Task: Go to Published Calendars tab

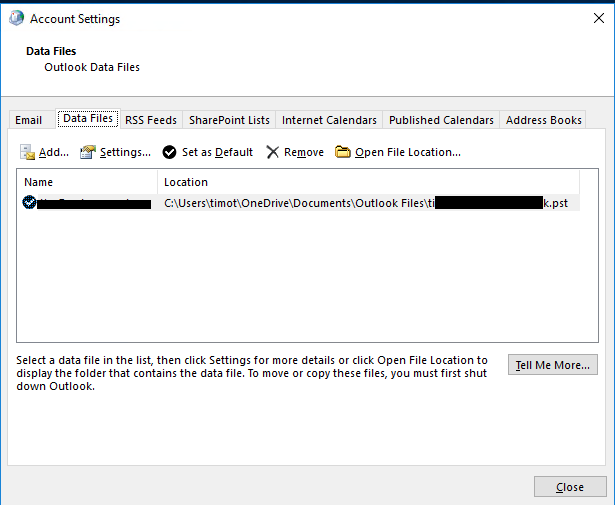Action: [441, 120]
